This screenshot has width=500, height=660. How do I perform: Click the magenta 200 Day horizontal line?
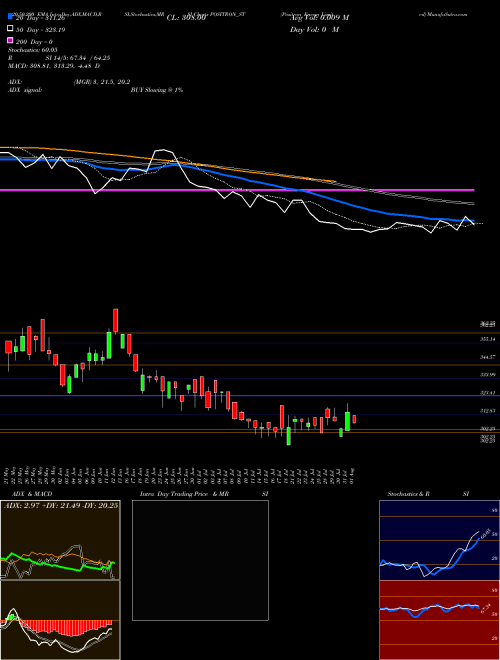coord(237,190)
